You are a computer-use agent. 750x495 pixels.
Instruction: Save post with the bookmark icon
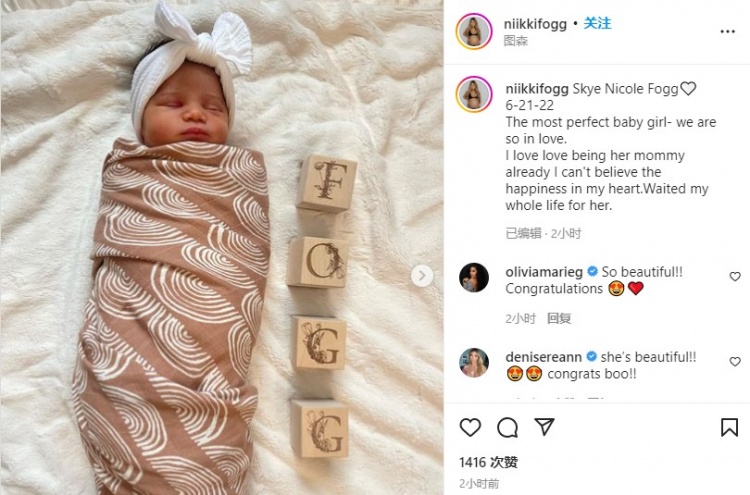[x=729, y=427]
